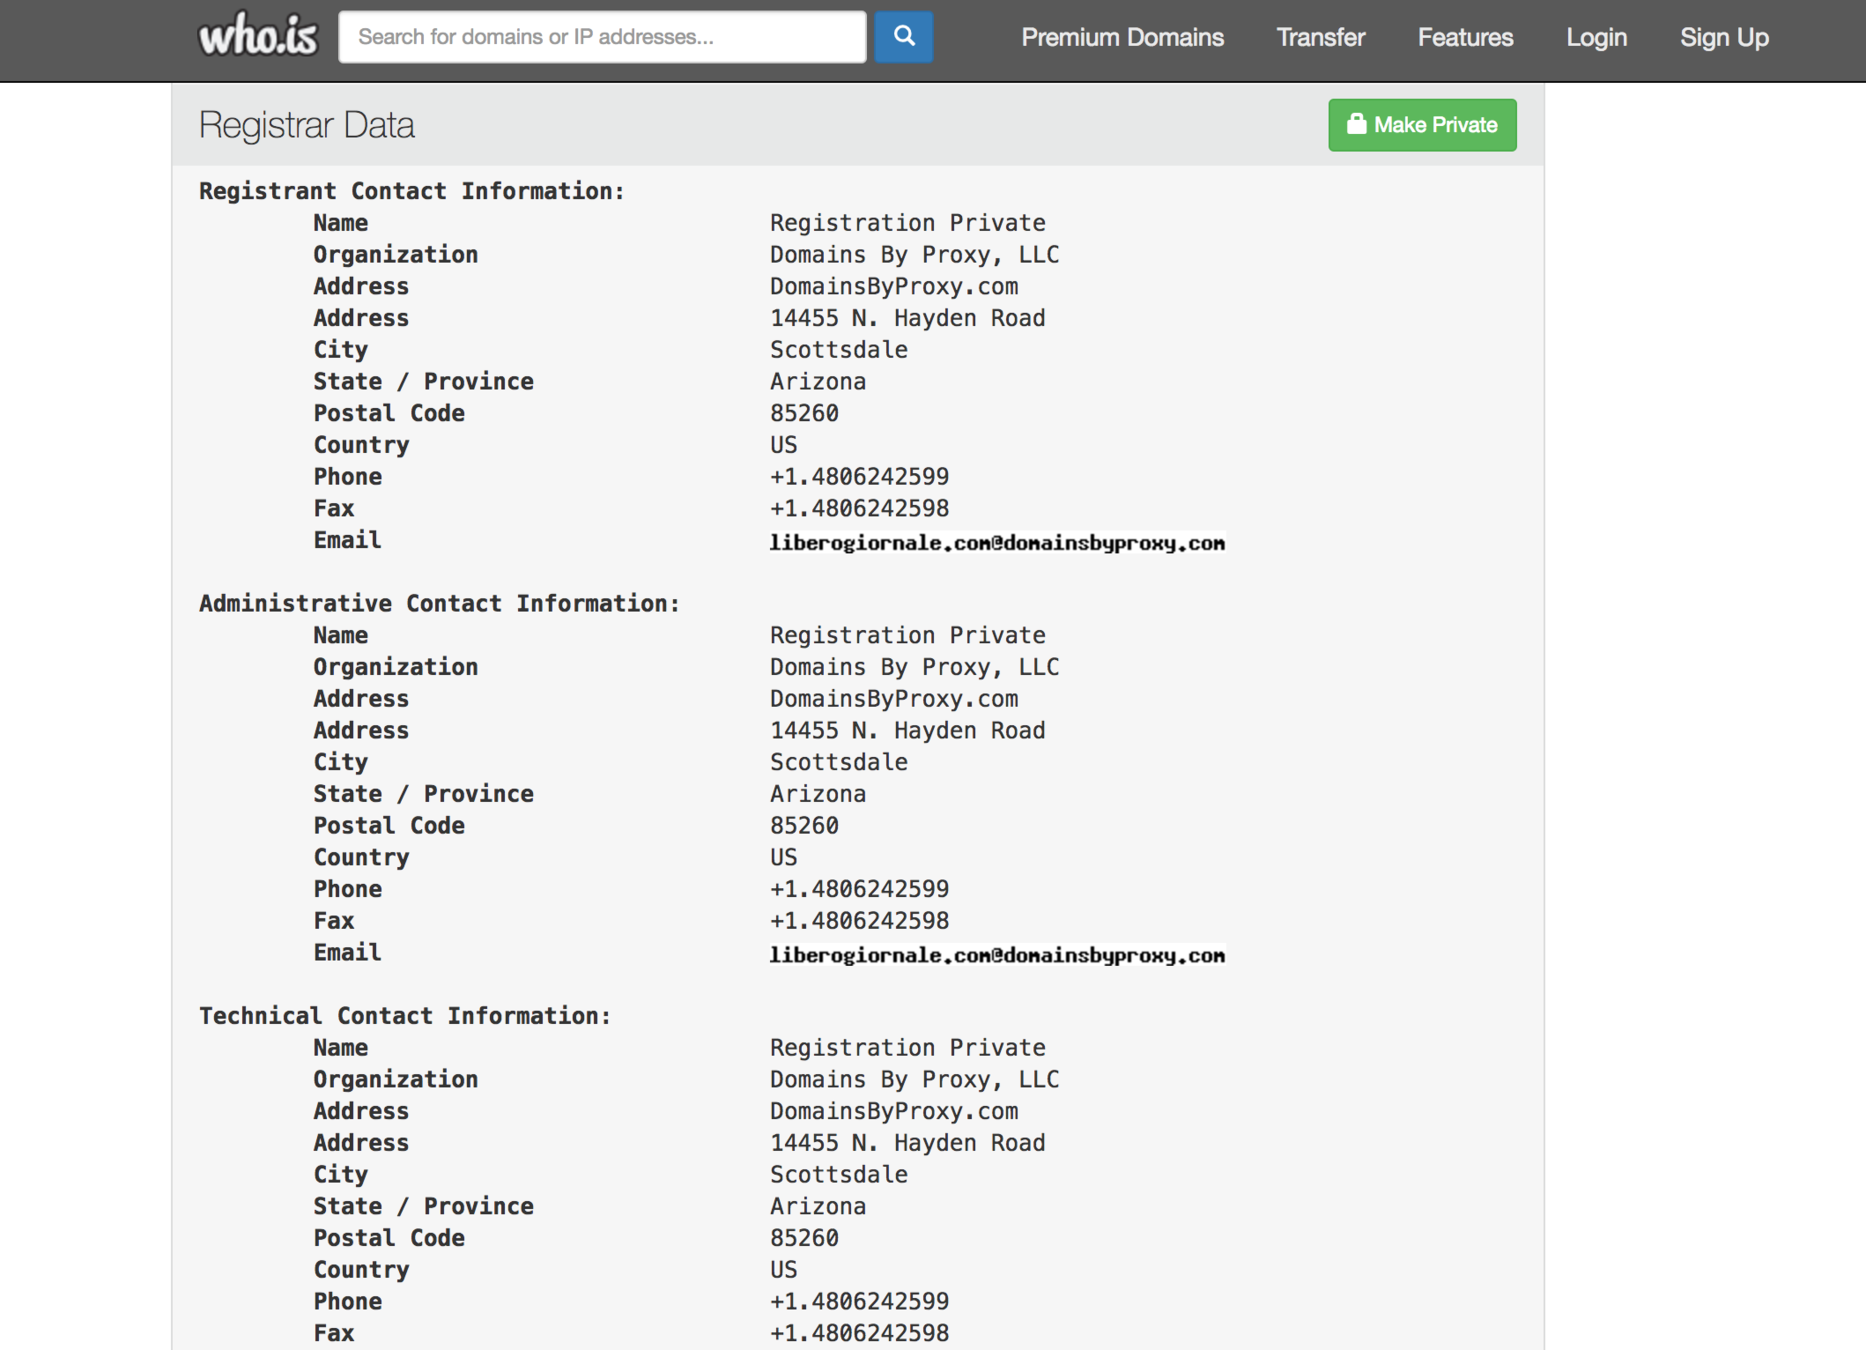Select Technical postal code 85260
Viewport: 1866px width, 1350px height.
tap(804, 1238)
